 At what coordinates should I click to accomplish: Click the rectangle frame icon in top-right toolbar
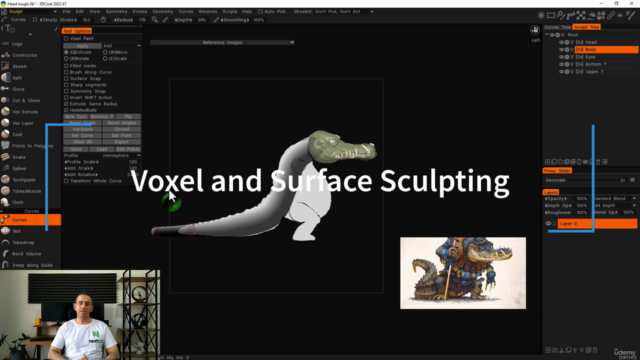551,16
